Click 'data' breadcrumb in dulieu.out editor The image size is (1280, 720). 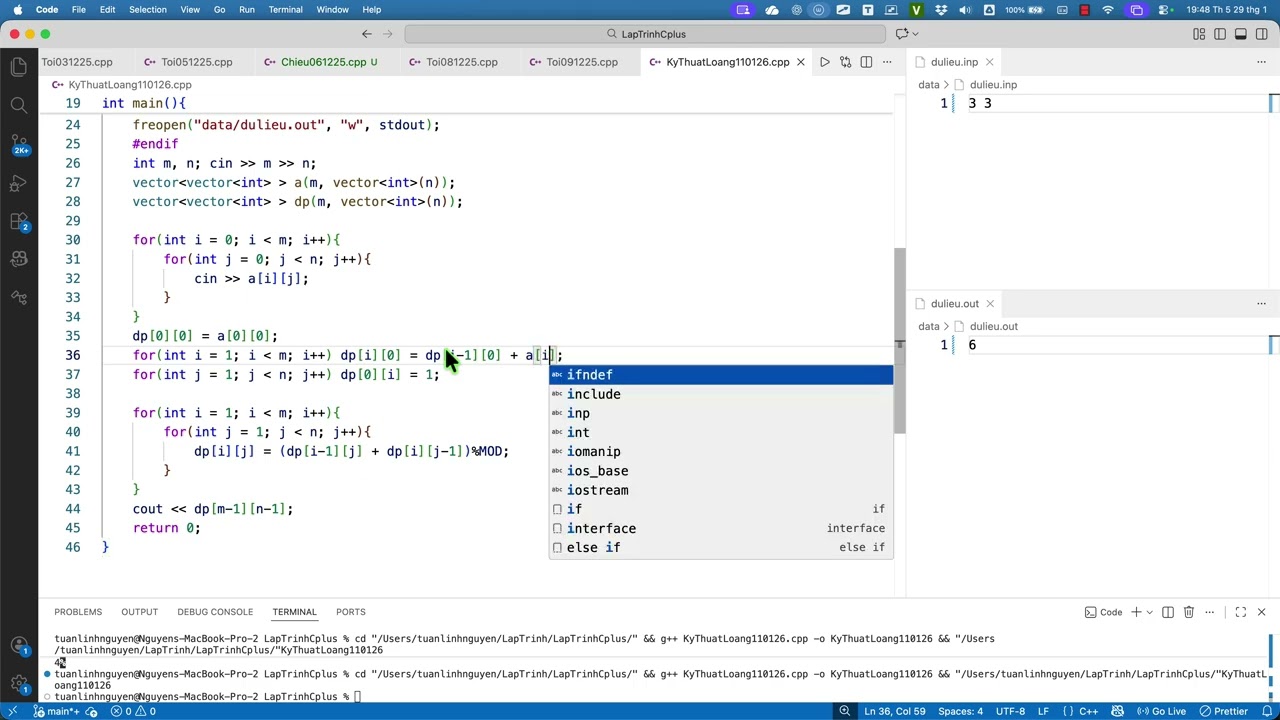click(x=929, y=327)
